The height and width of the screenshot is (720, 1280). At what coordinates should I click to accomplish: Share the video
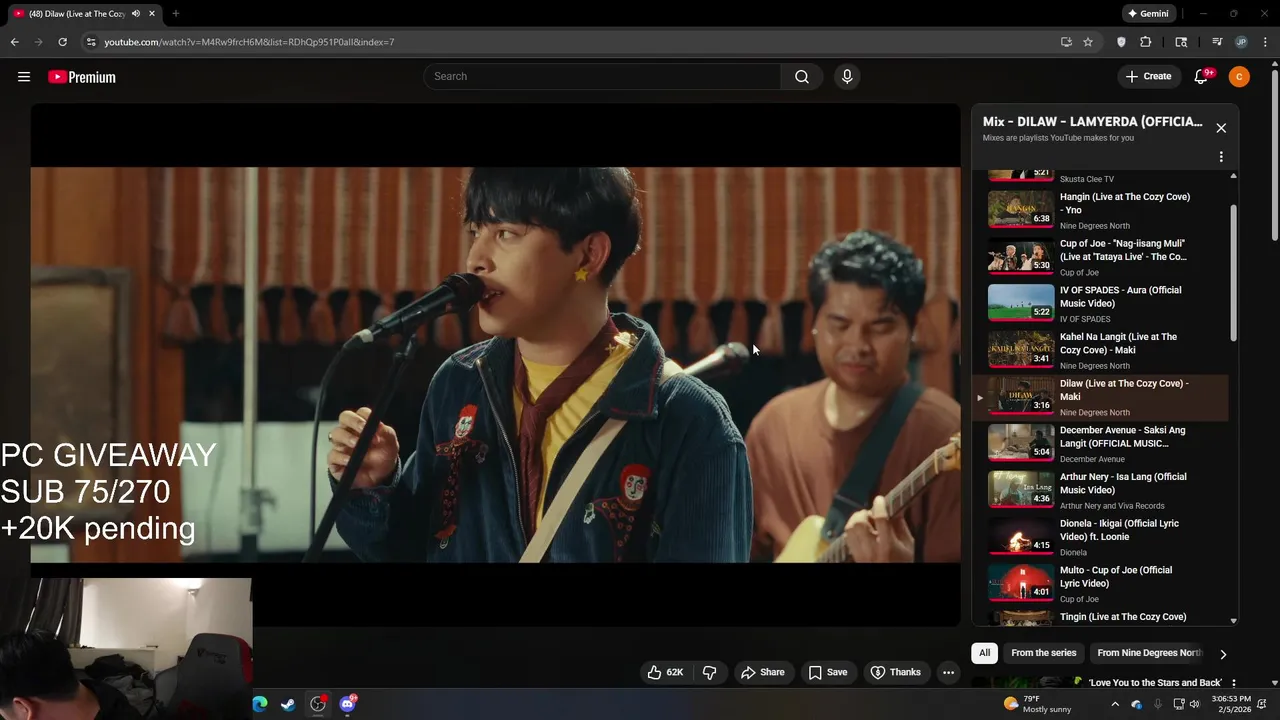click(762, 672)
